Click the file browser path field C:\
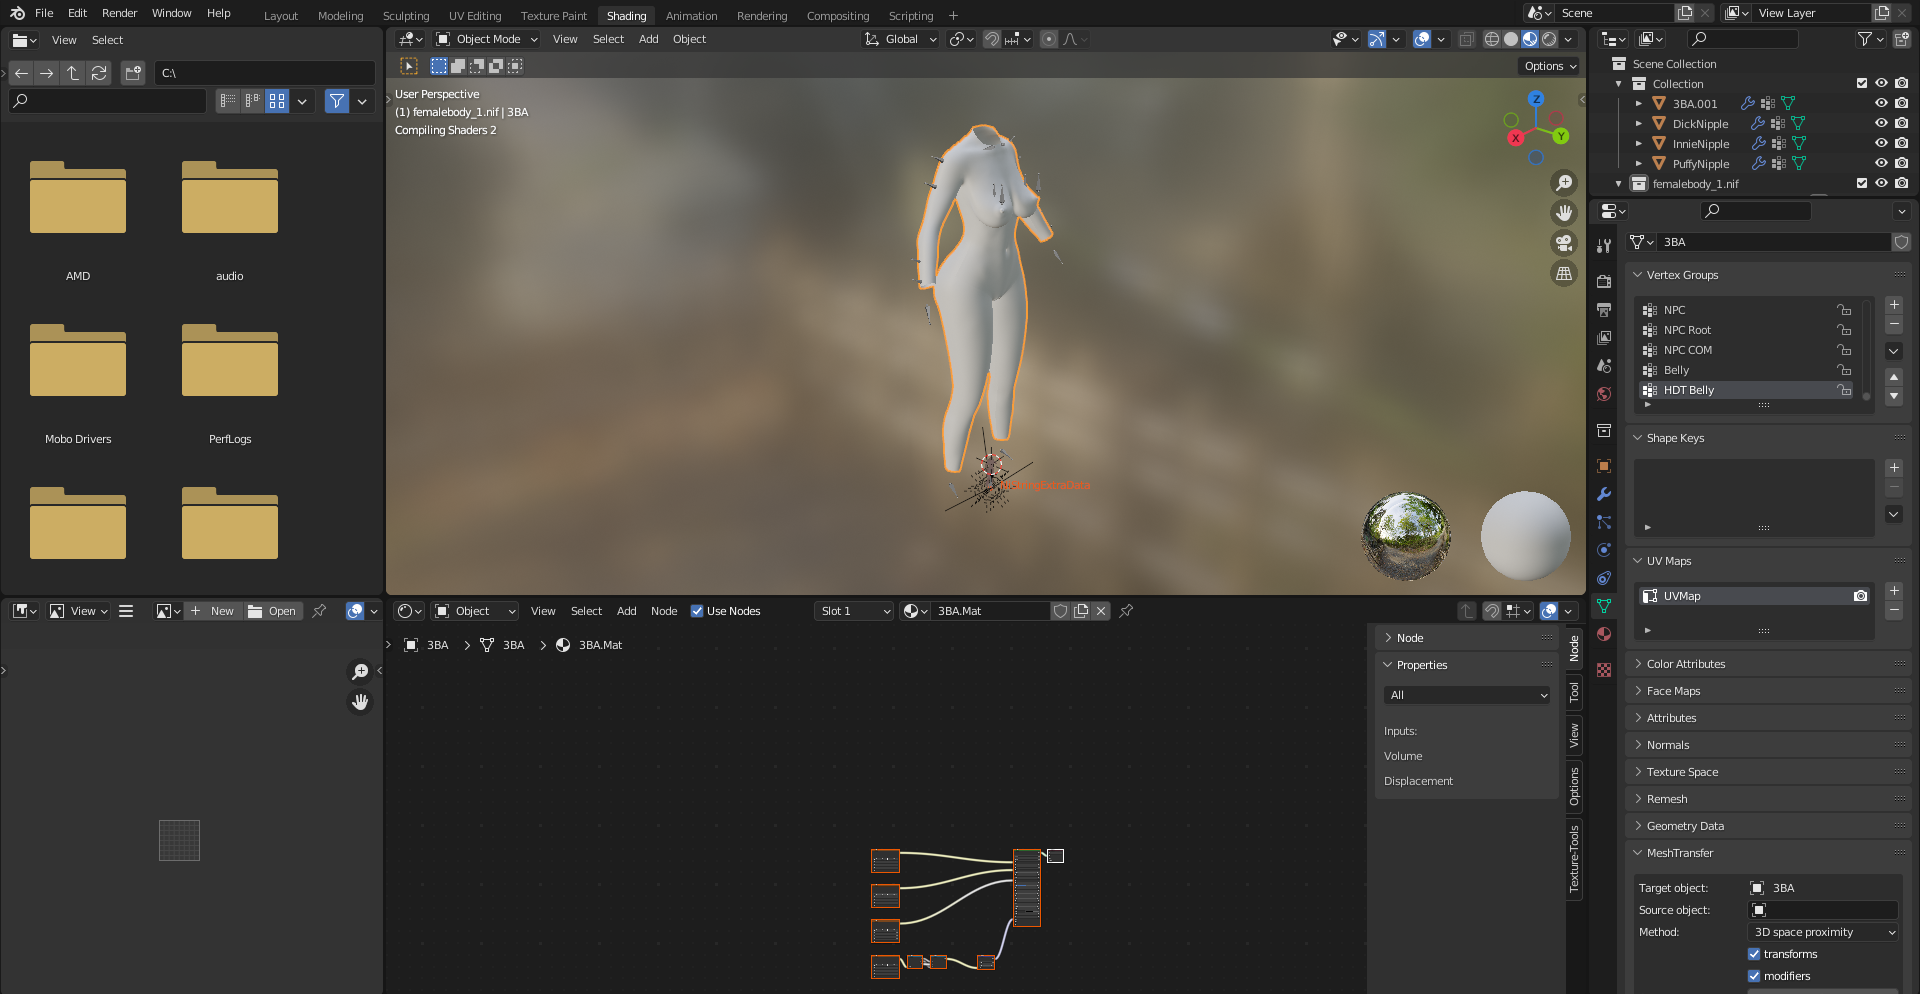 [264, 73]
